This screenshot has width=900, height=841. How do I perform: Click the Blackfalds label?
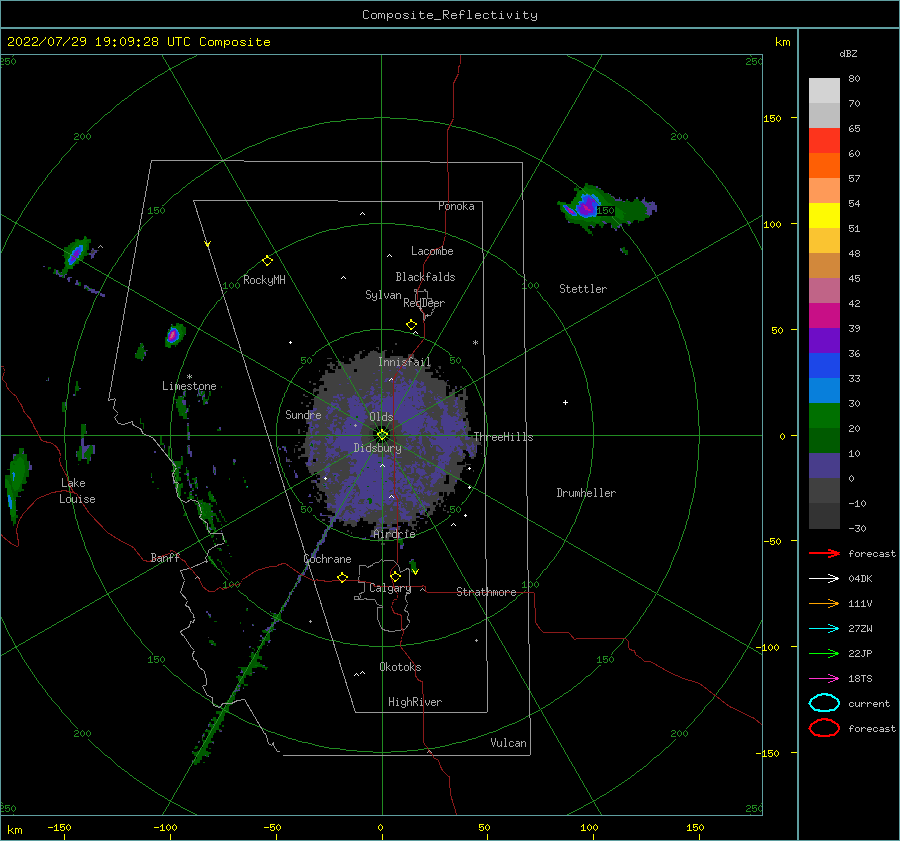click(x=425, y=277)
